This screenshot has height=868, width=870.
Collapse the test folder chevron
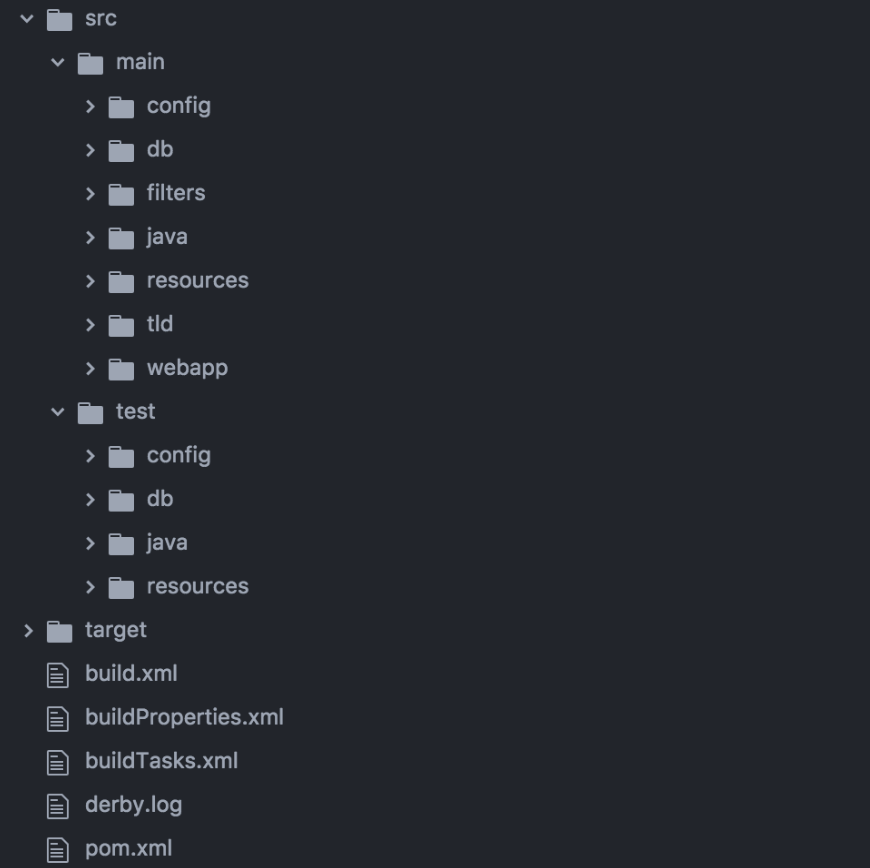(x=58, y=412)
